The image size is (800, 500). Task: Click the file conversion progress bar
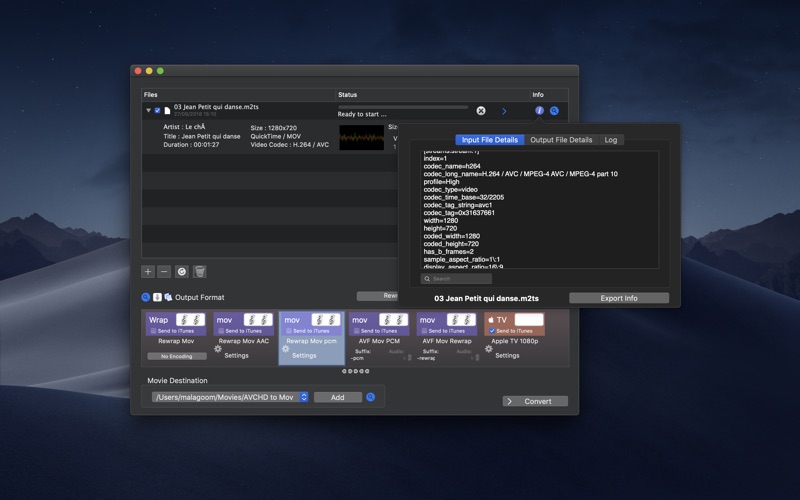403,107
